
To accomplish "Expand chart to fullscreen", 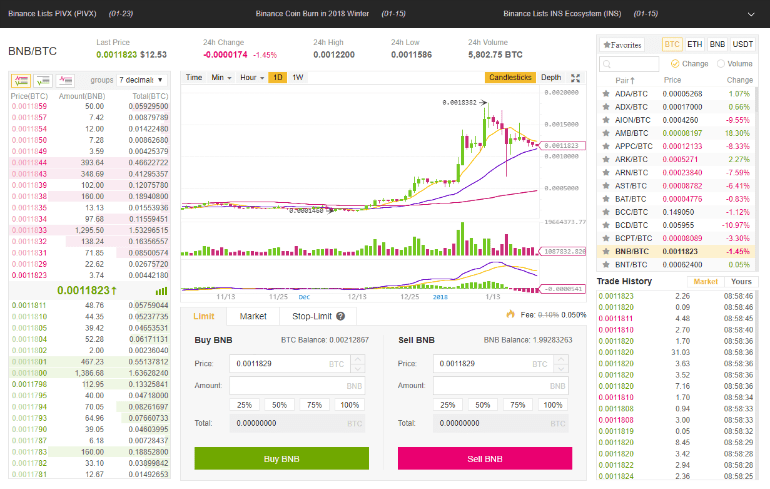I will tap(576, 77).
